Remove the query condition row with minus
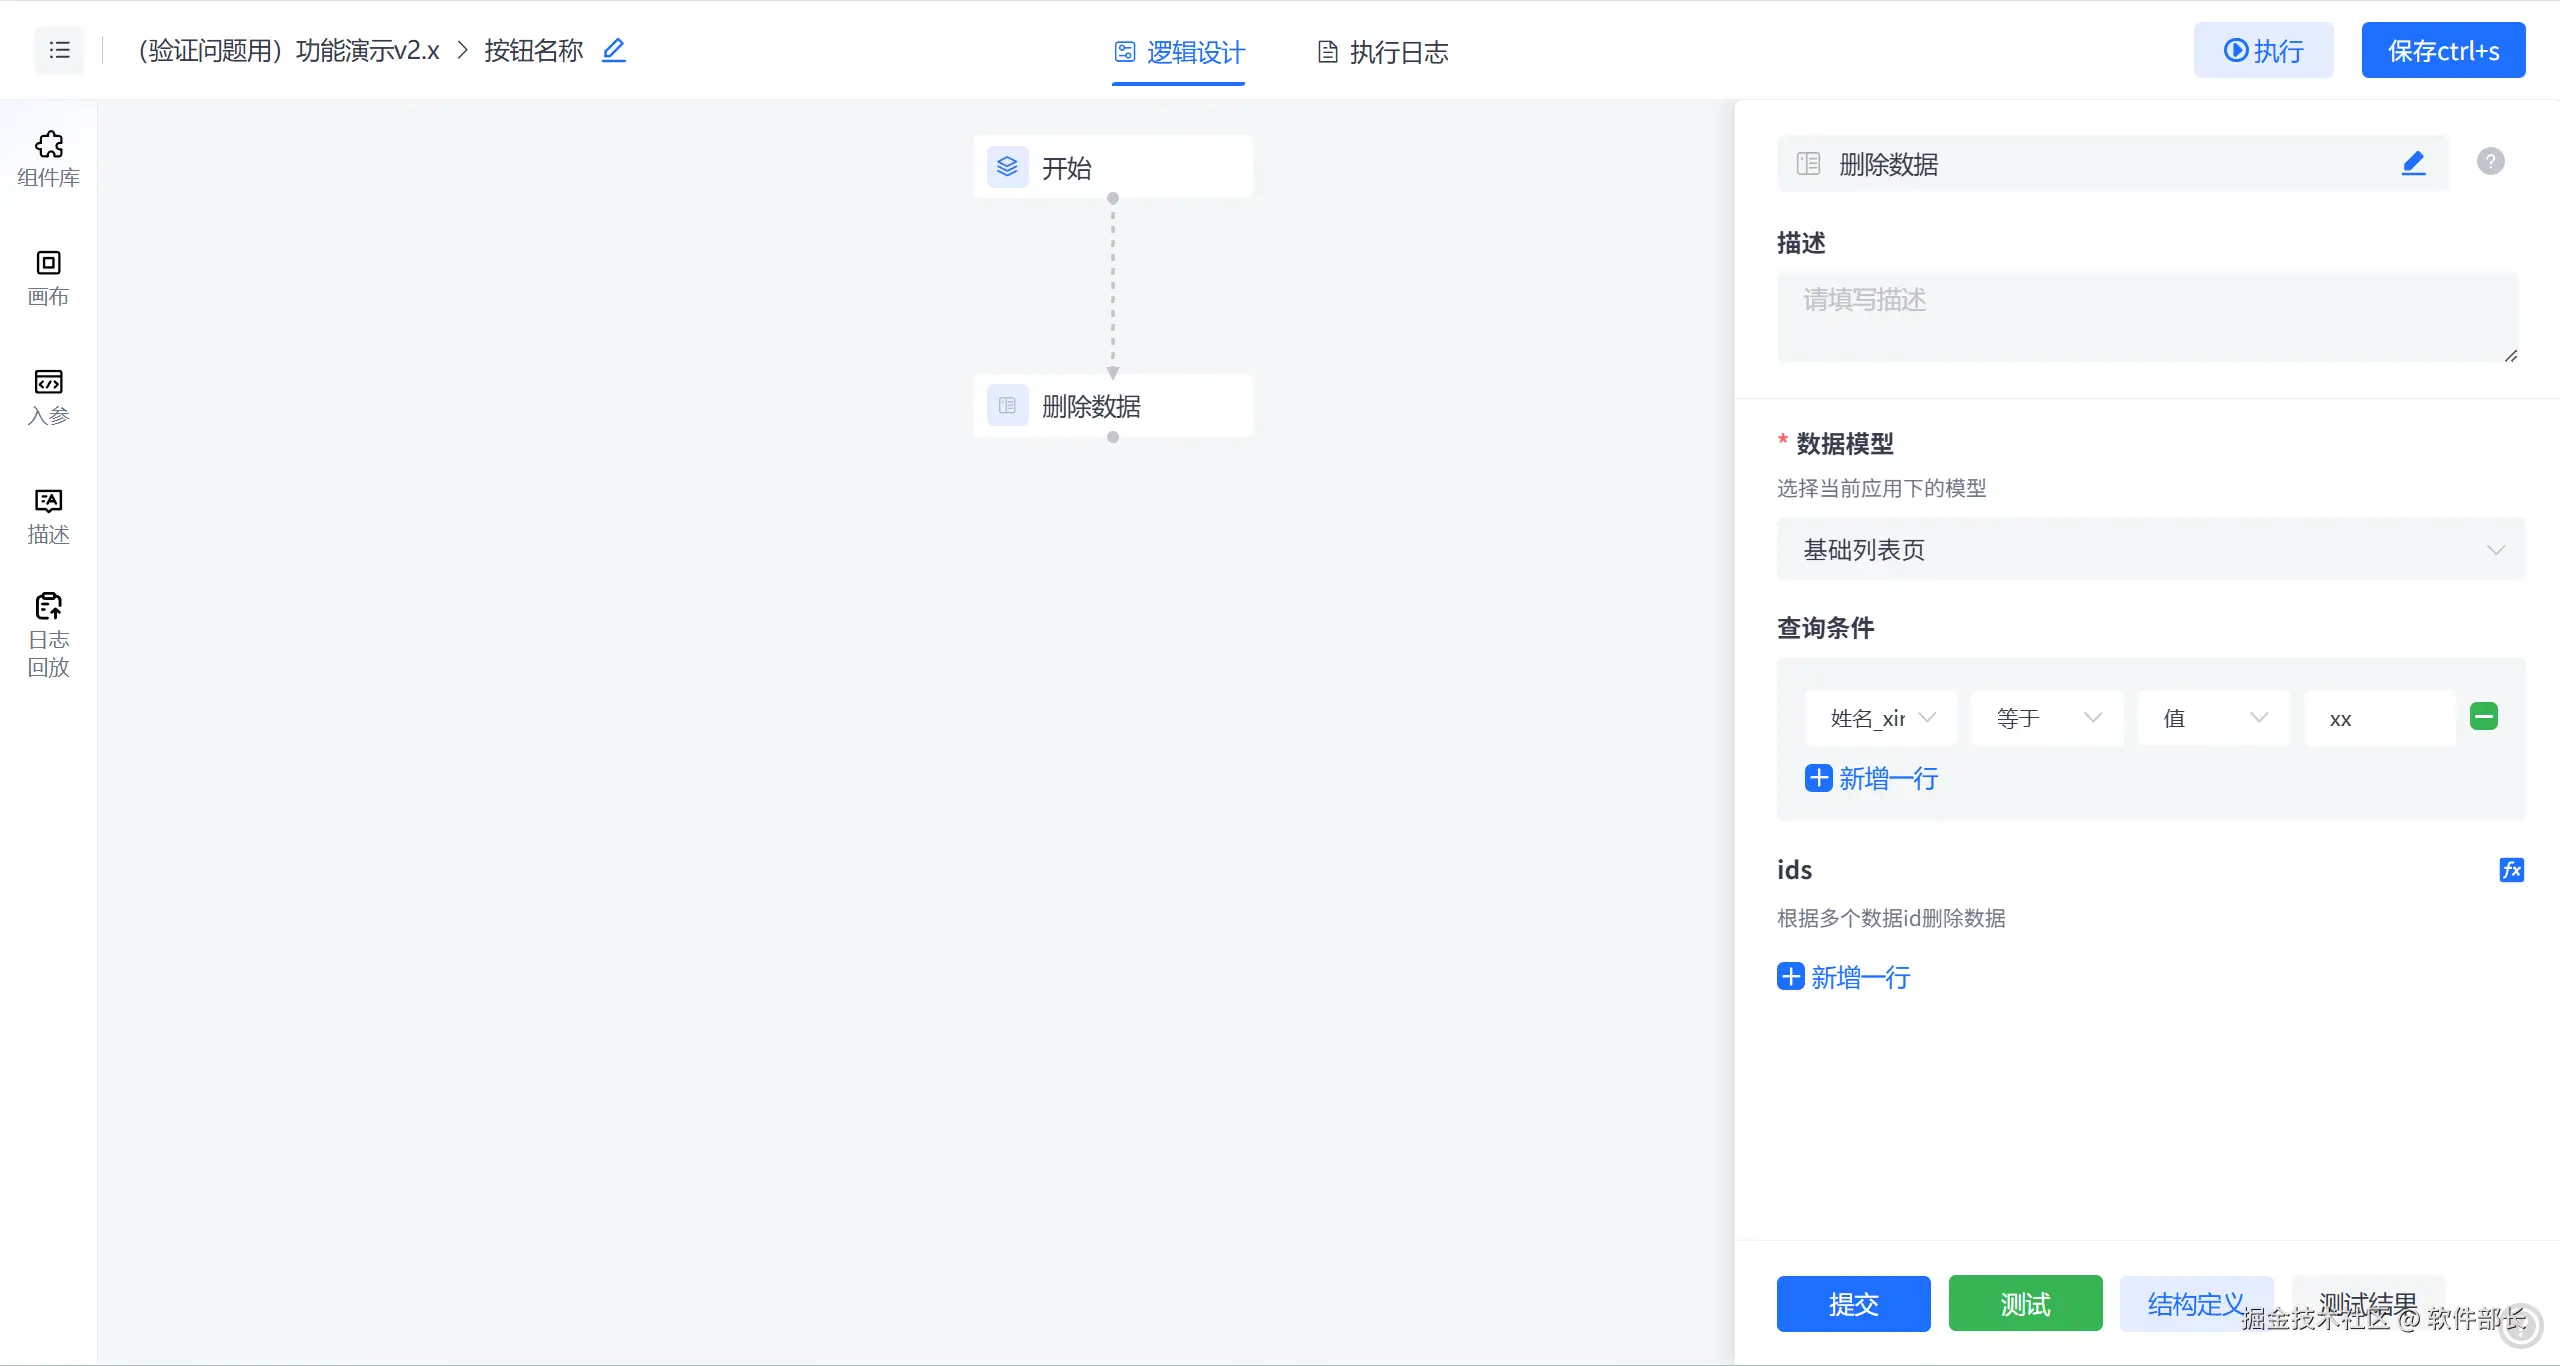 pyautogui.click(x=2483, y=716)
